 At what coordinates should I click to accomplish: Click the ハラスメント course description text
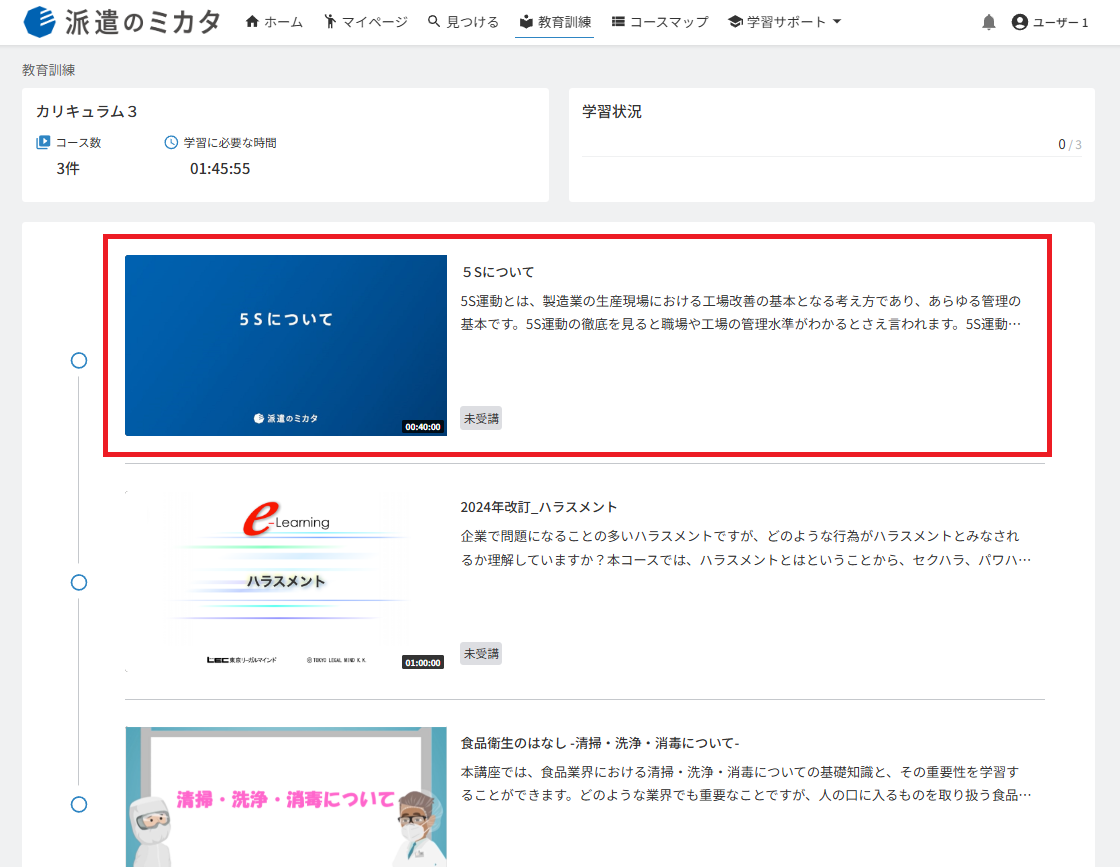coord(746,548)
